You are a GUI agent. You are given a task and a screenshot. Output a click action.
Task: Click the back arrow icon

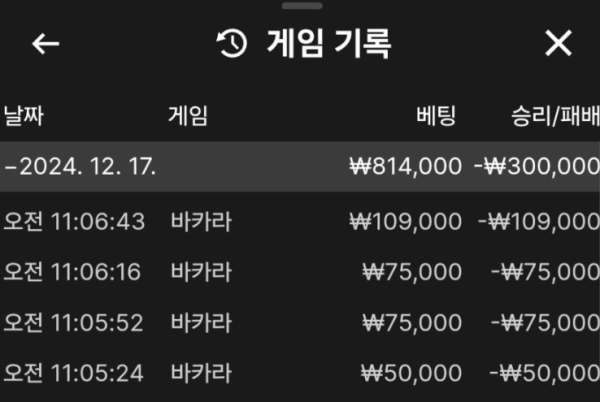(46, 44)
